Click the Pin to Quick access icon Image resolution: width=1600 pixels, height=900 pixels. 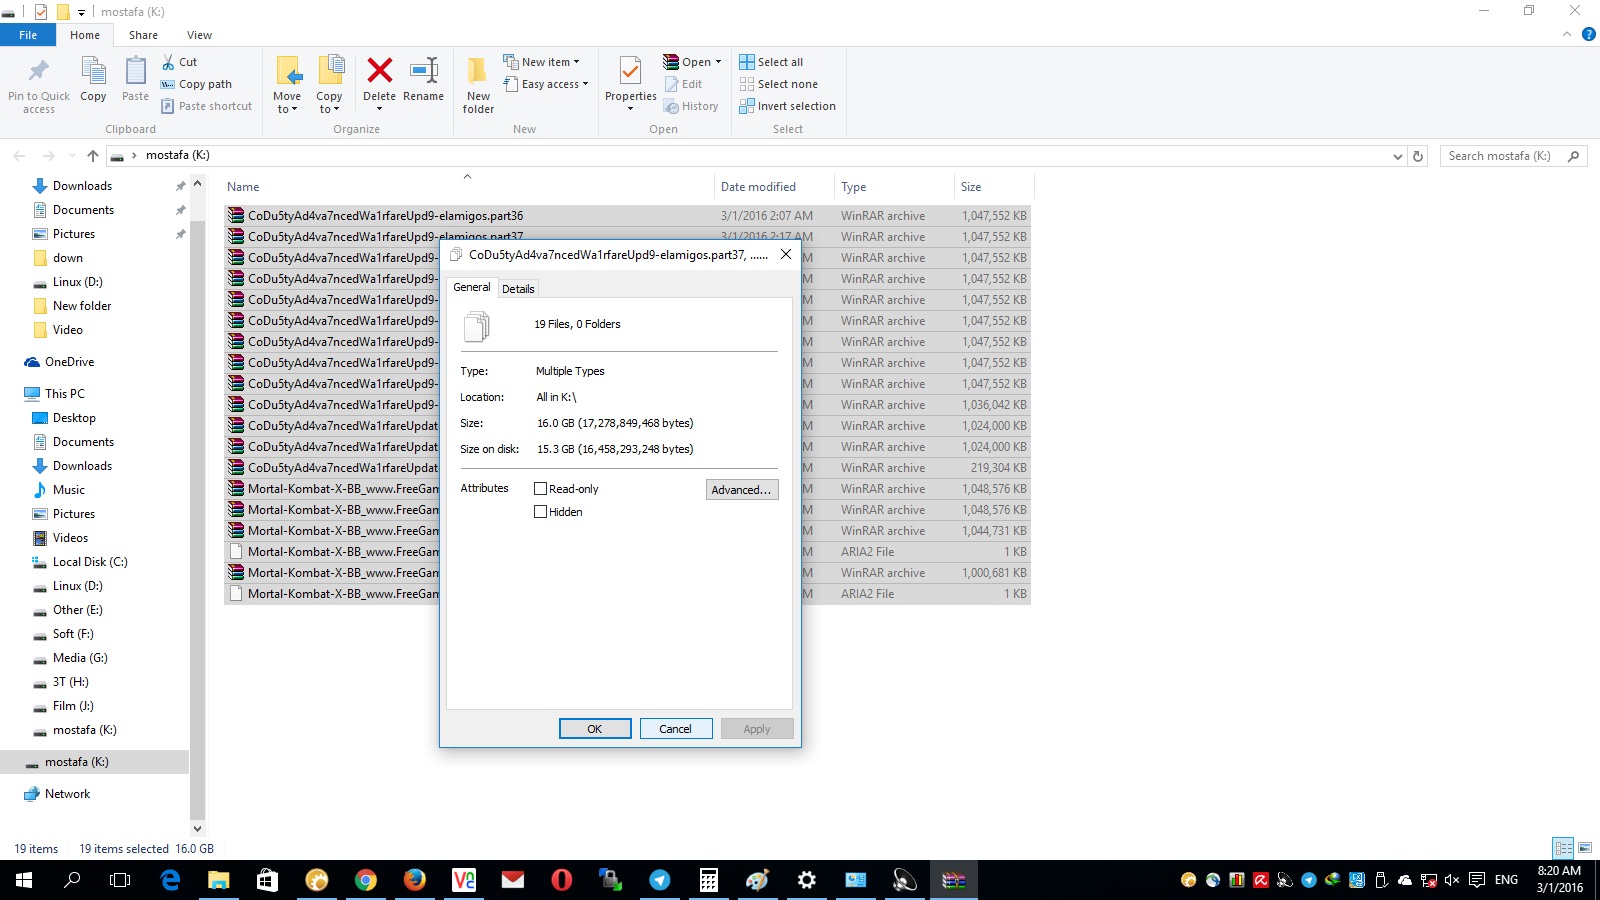click(39, 71)
